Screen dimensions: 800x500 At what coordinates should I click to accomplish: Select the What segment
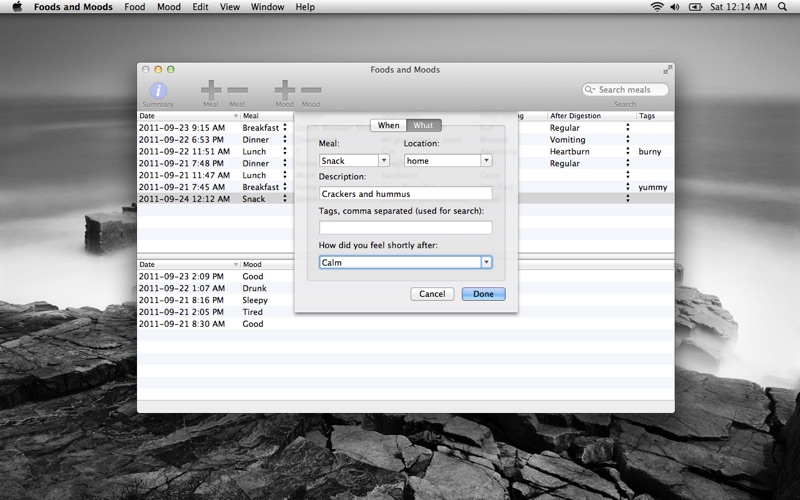423,125
